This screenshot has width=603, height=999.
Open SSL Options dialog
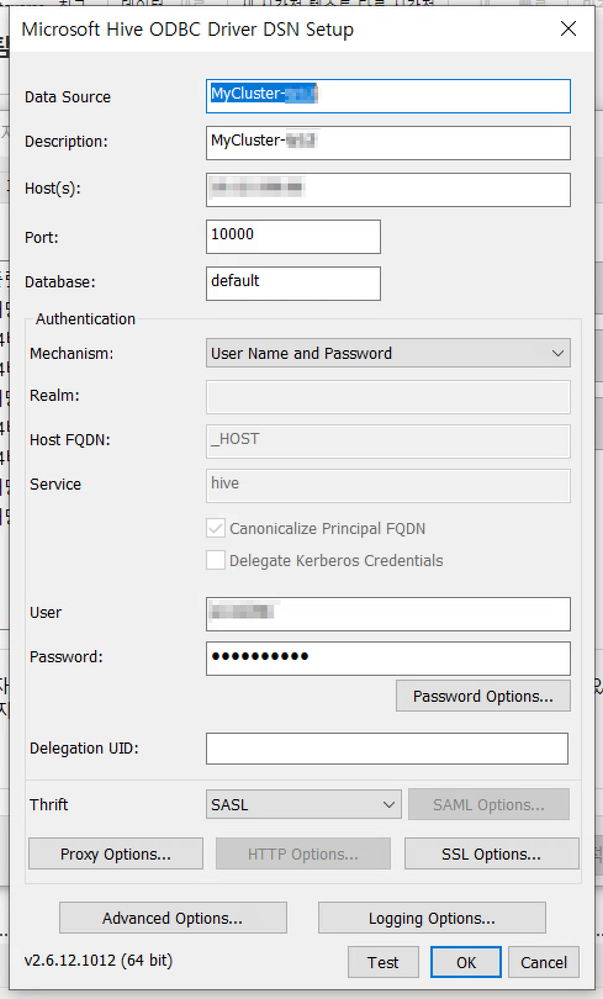tap(491, 854)
